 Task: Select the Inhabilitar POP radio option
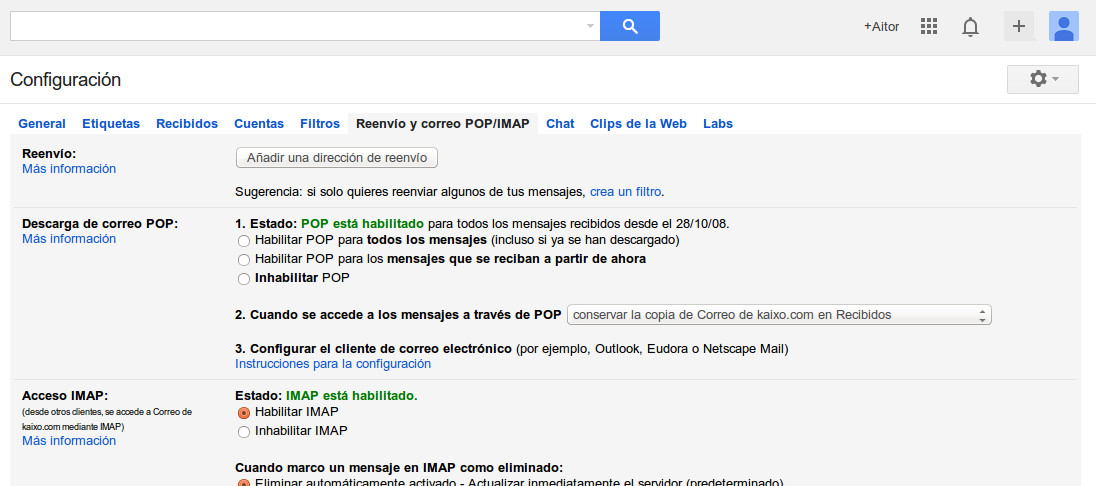coord(243,278)
